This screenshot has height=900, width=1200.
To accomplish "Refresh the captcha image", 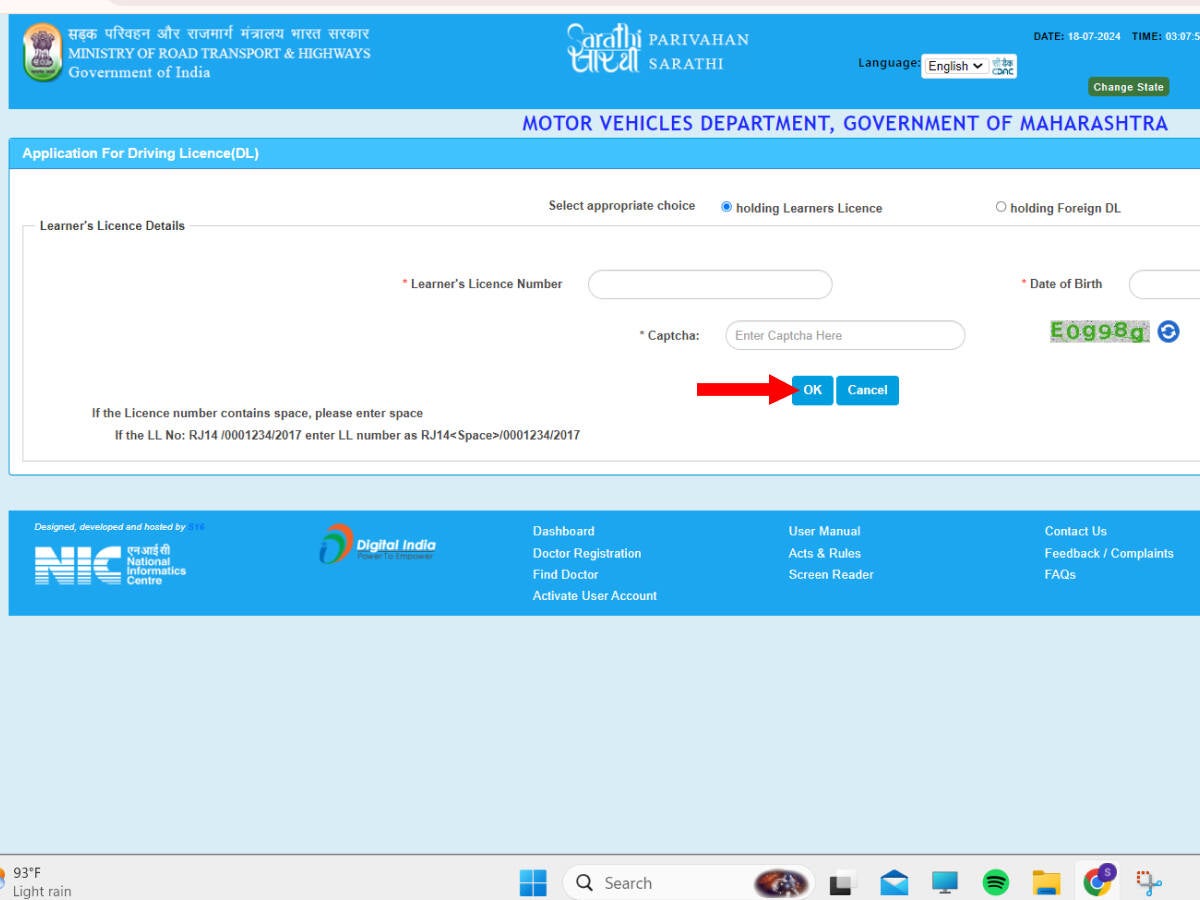I will point(1168,332).
